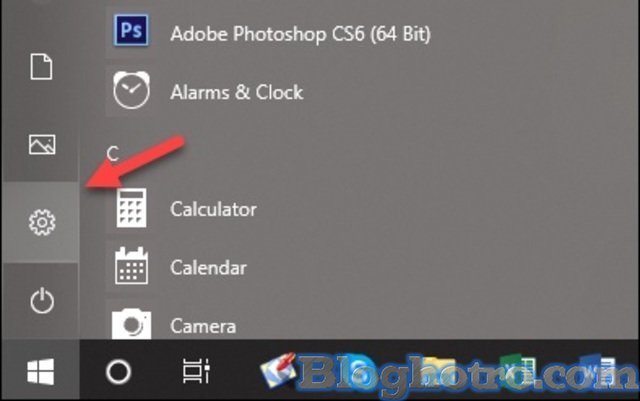The height and width of the screenshot is (401, 640).
Task: Click the Windows Start button
Action: pyautogui.click(x=41, y=372)
